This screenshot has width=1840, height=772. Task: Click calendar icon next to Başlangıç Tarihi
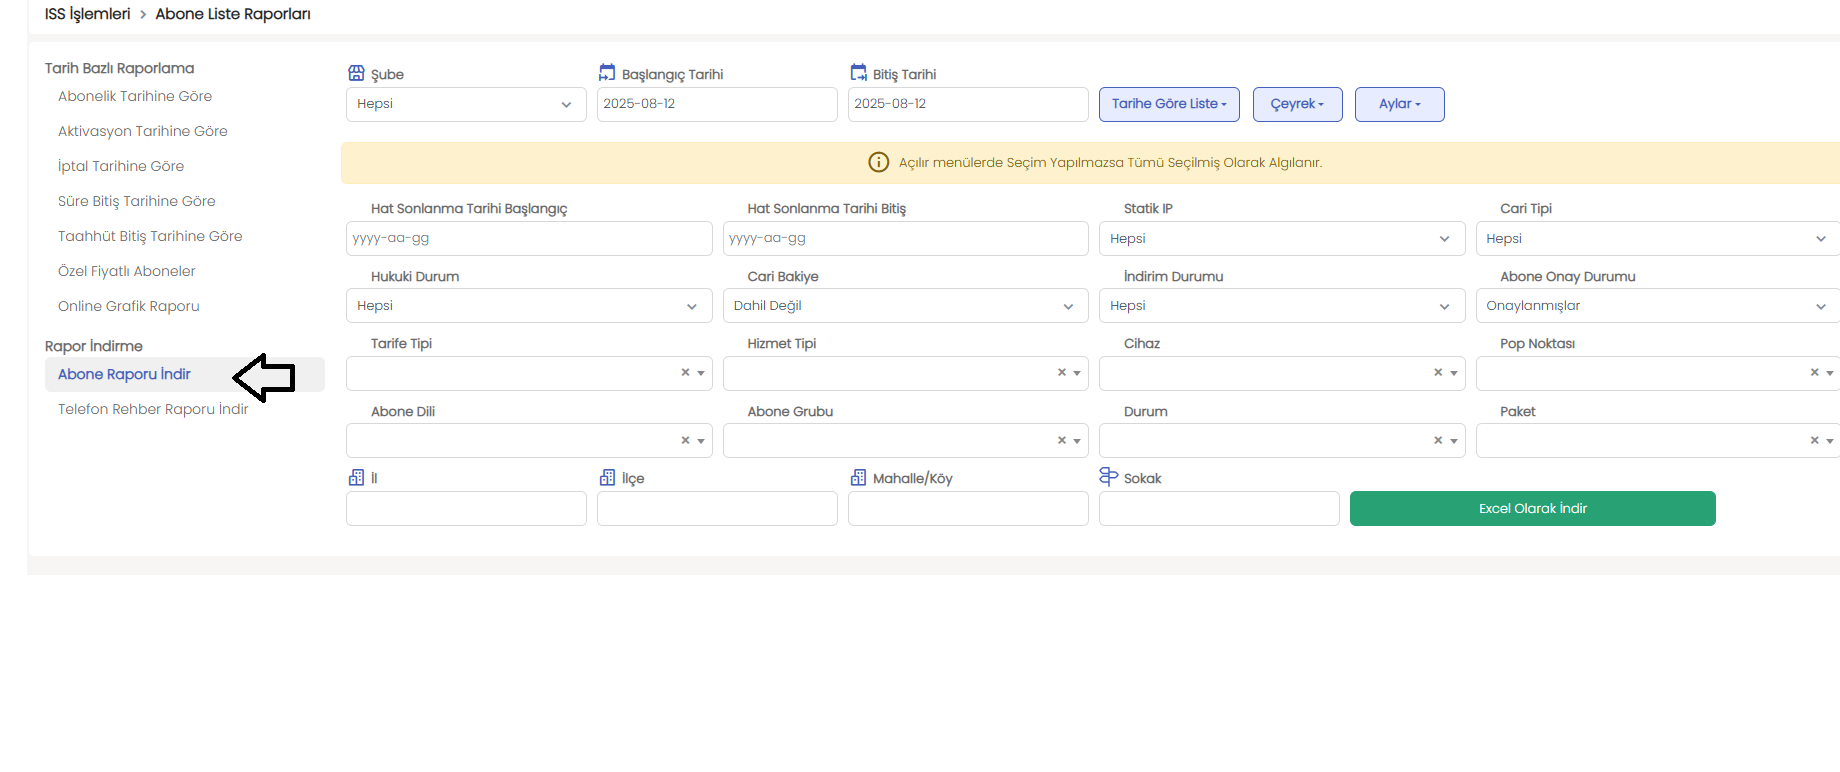pos(607,73)
